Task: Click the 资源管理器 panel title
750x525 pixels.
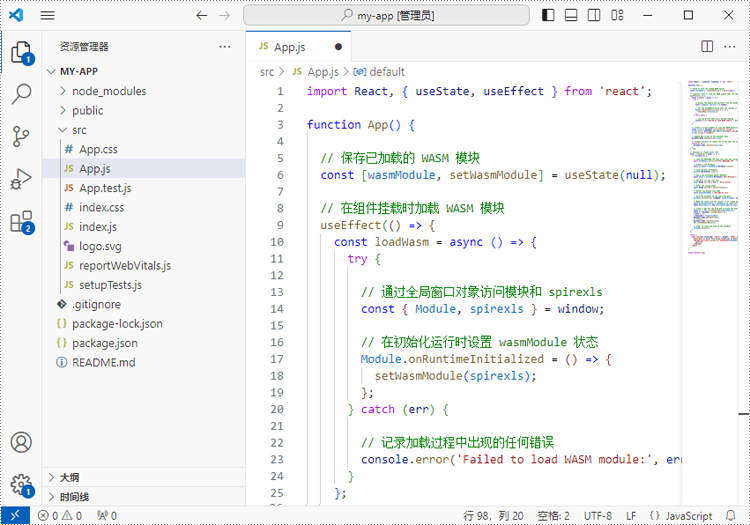Action: click(x=84, y=46)
